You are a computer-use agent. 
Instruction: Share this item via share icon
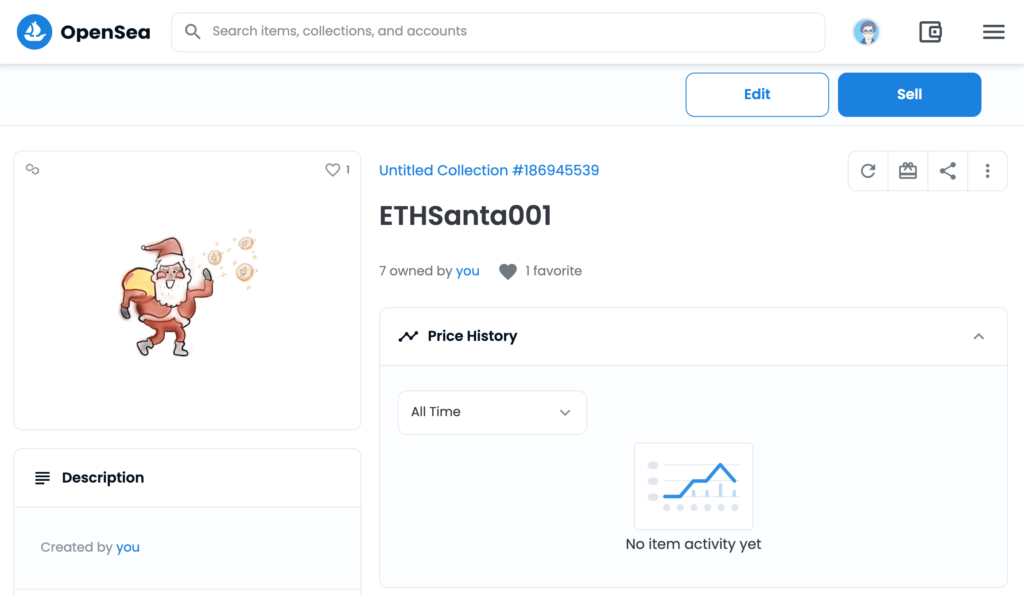948,171
